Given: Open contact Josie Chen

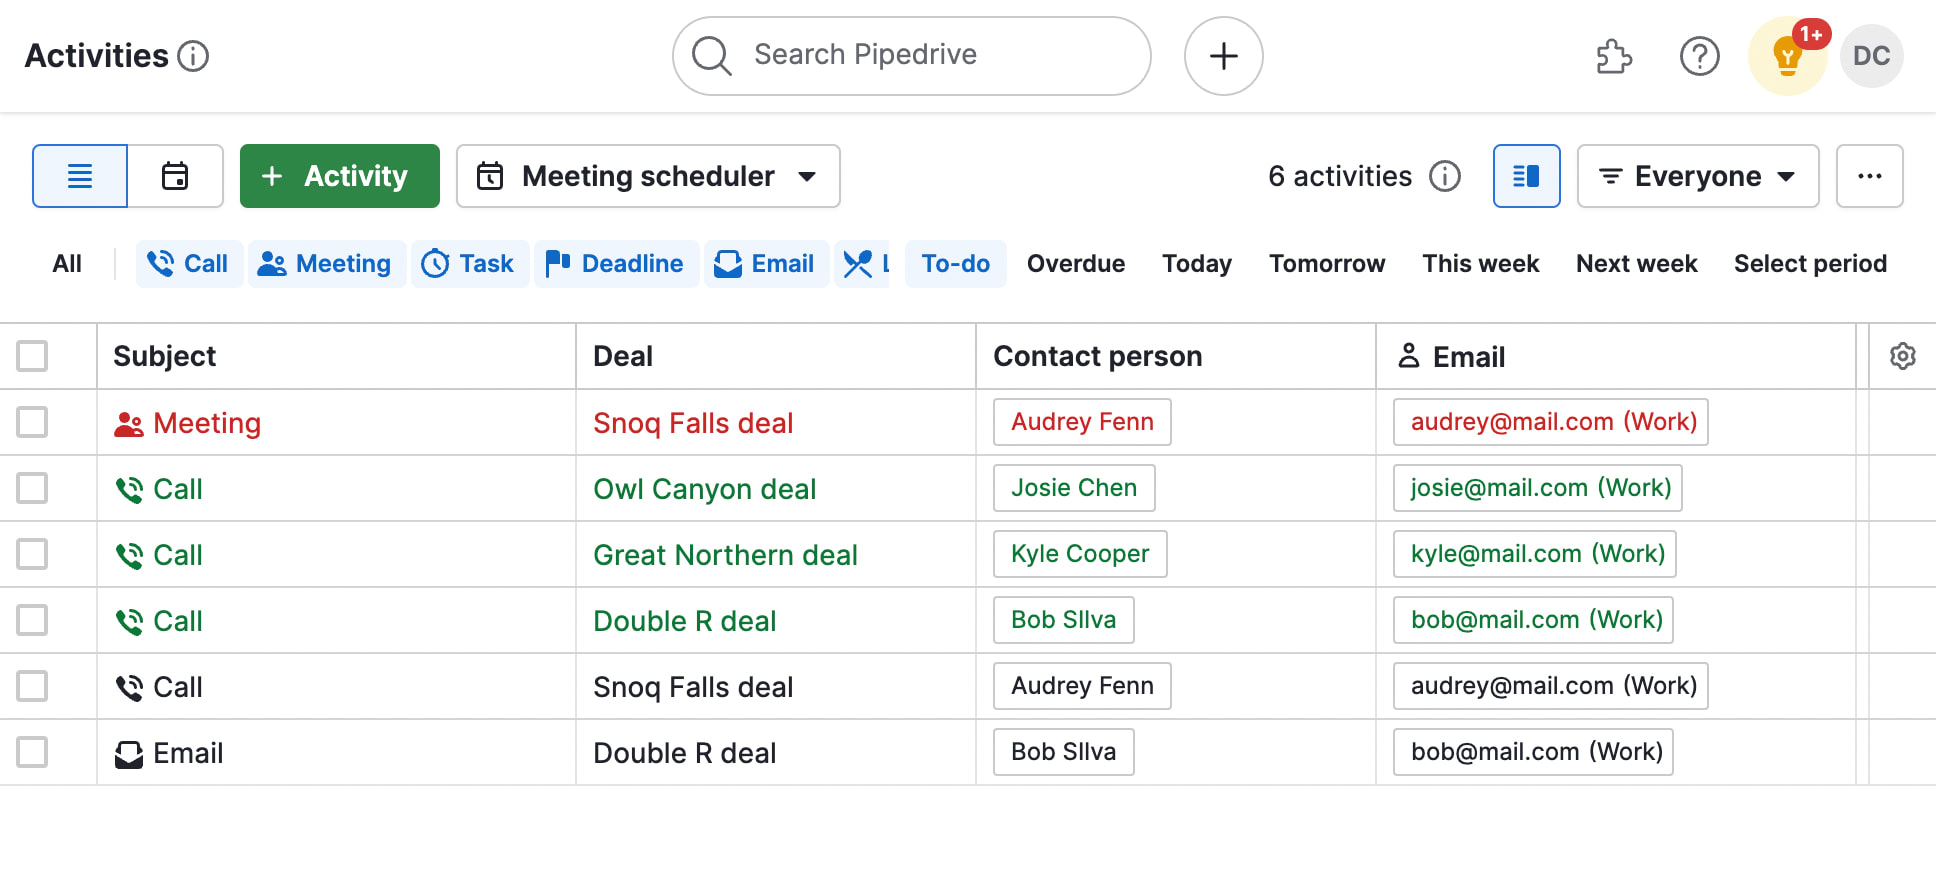Looking at the screenshot, I should point(1074,488).
